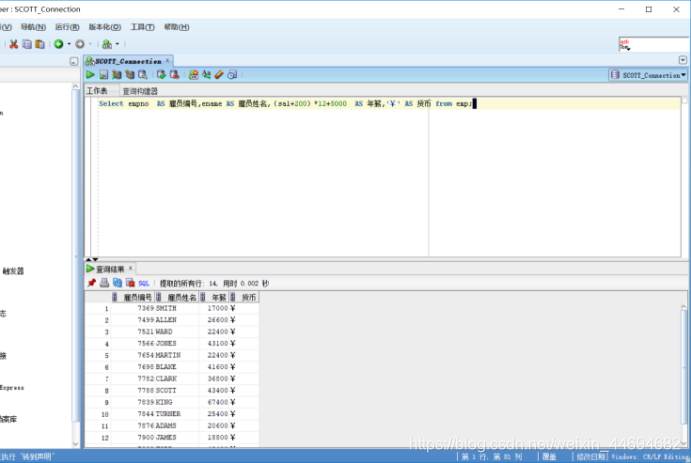Click the Run Script icon

(x=104, y=74)
